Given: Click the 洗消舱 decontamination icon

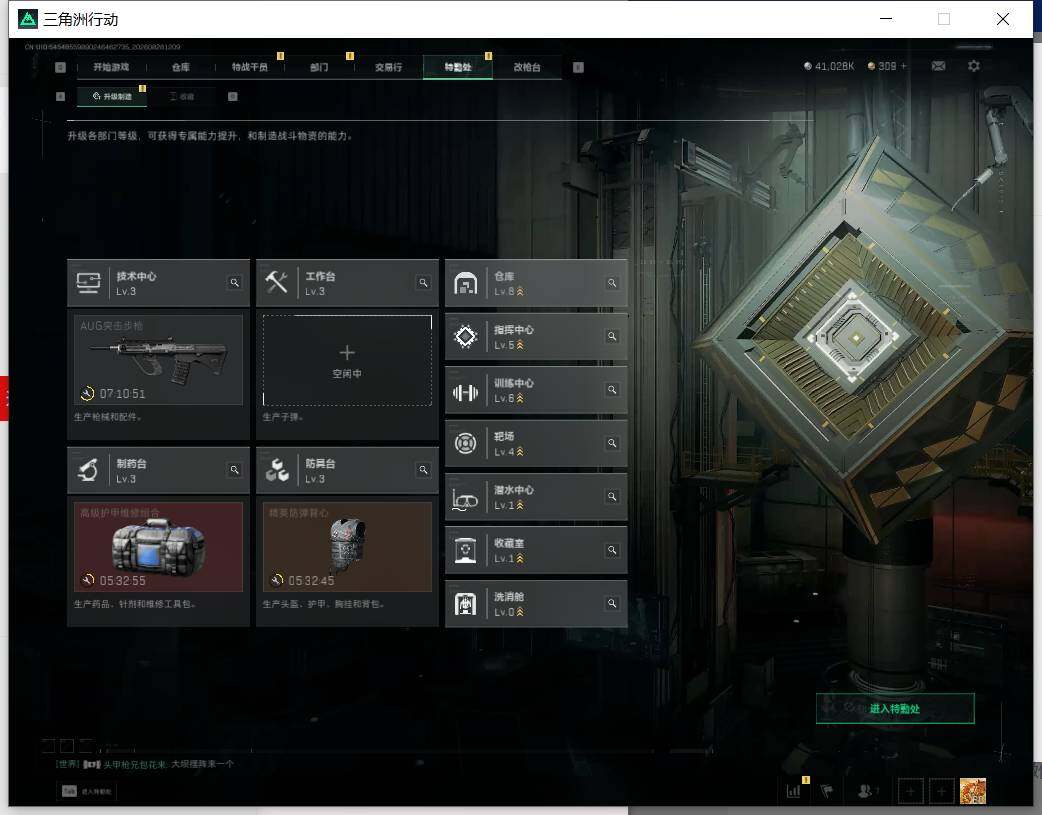Looking at the screenshot, I should point(465,604).
